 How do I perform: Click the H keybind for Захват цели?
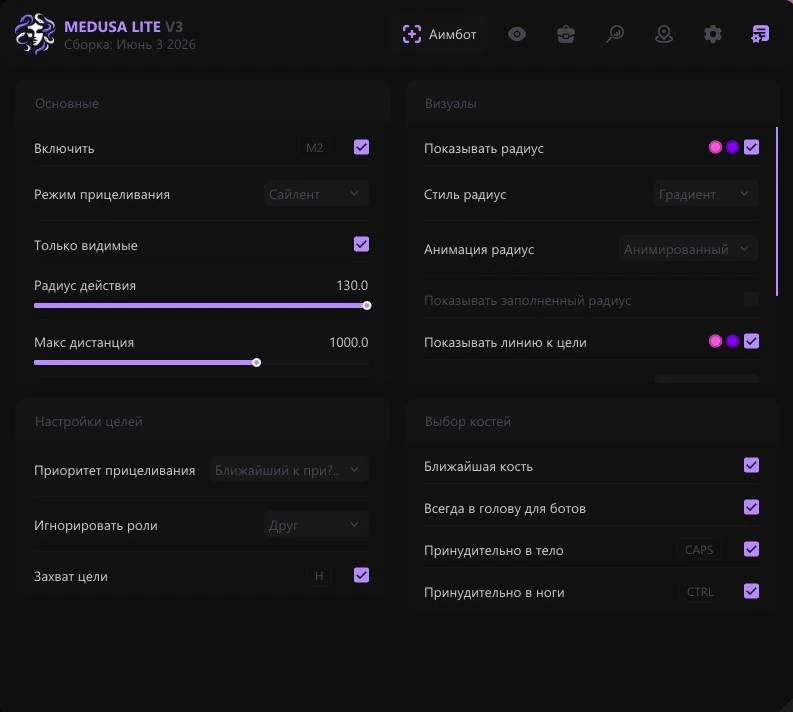319,575
